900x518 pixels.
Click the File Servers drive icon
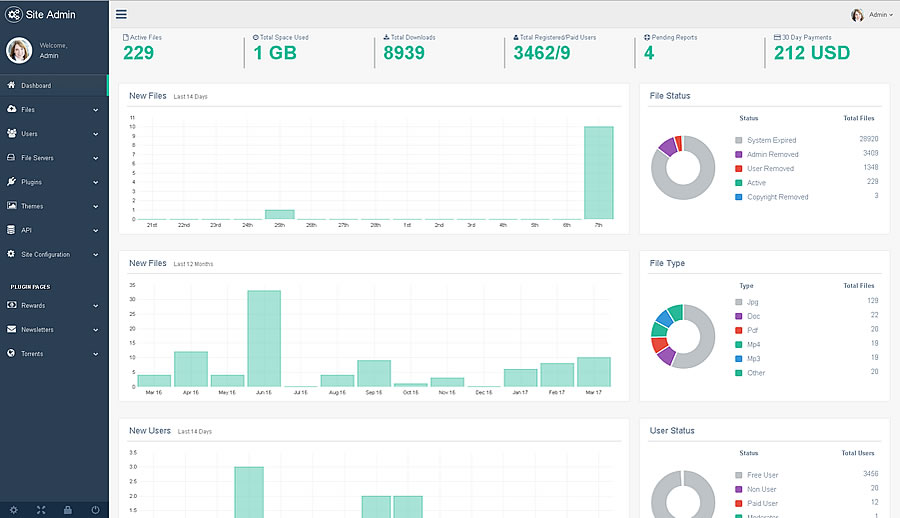[11, 157]
